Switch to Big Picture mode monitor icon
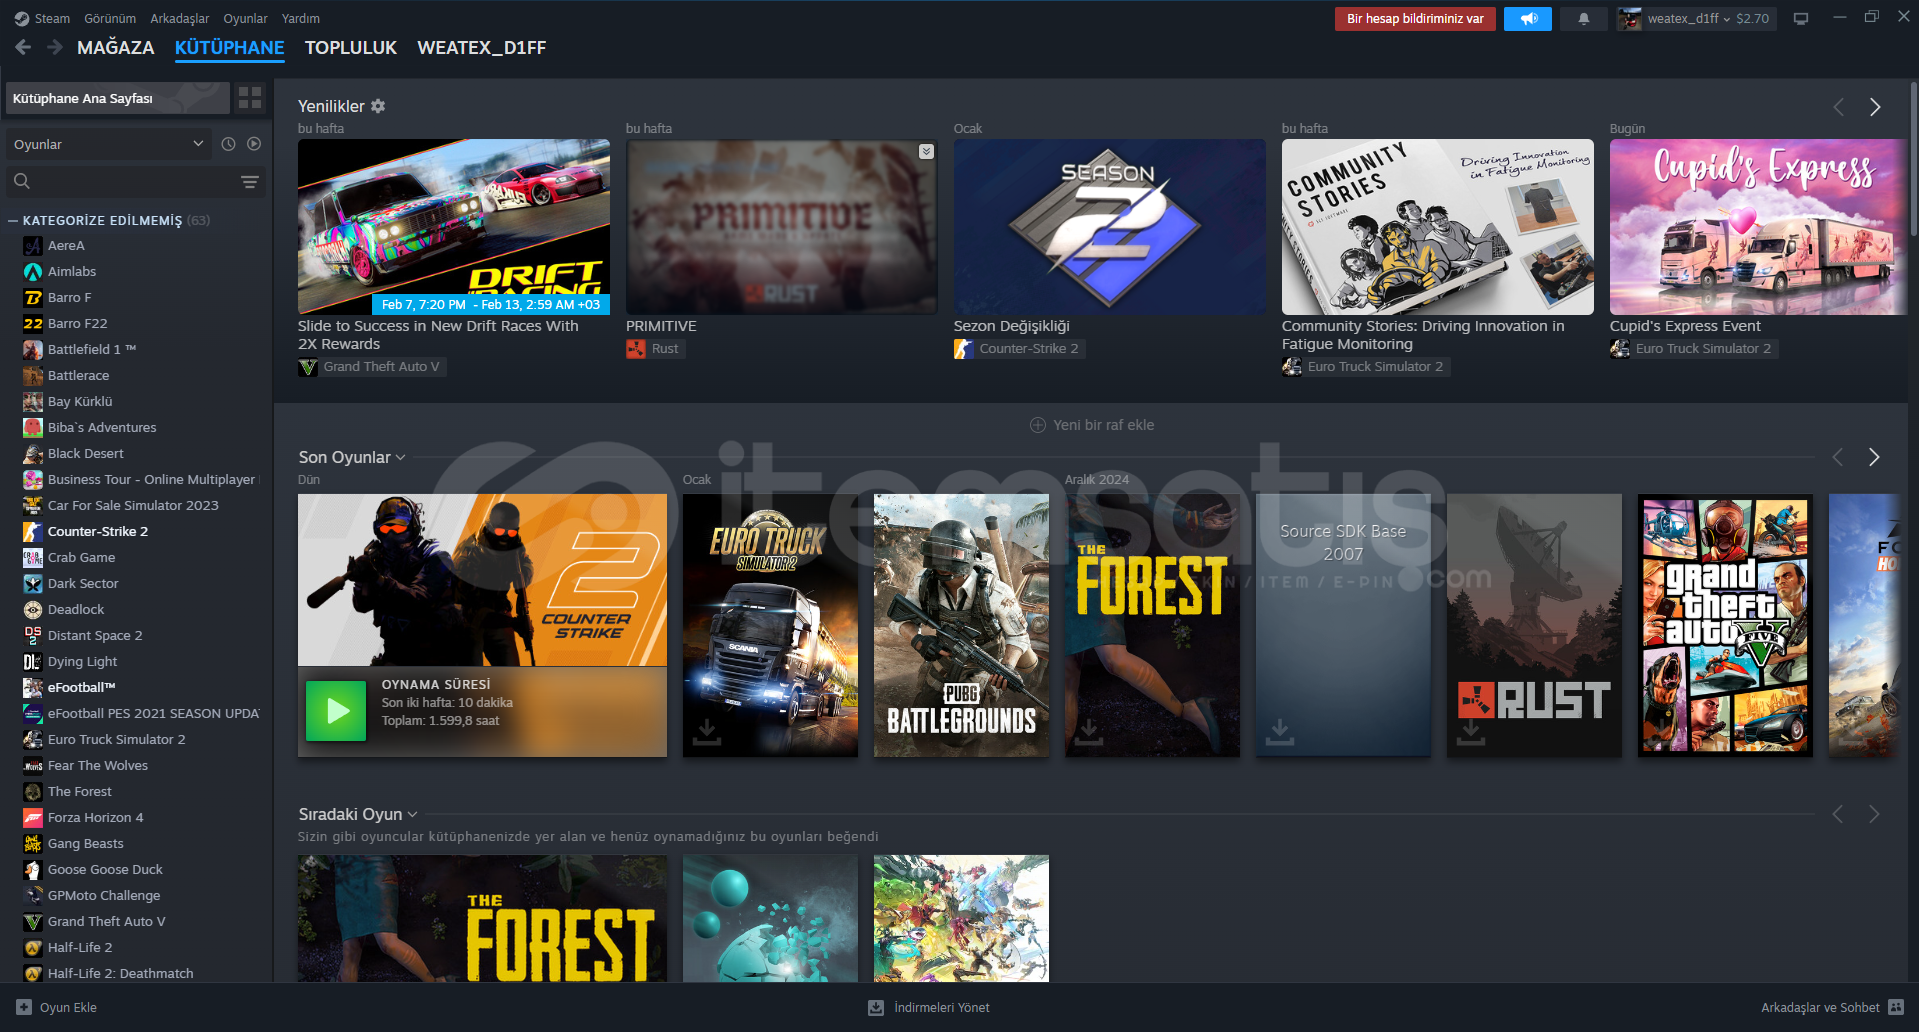Viewport: 1919px width, 1032px height. (1801, 19)
